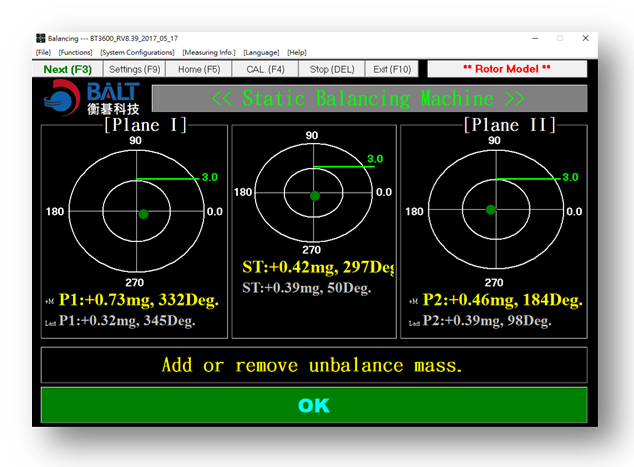Screen dimensions: 634x467
Task: Open the System Configurations menu
Action: coord(138,52)
